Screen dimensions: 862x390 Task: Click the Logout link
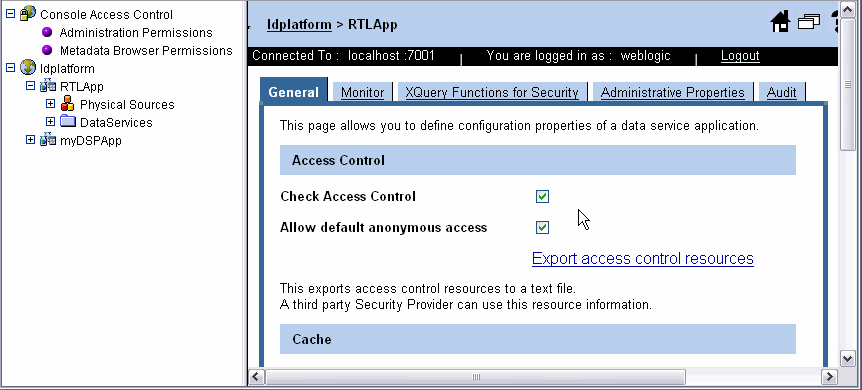tap(740, 56)
